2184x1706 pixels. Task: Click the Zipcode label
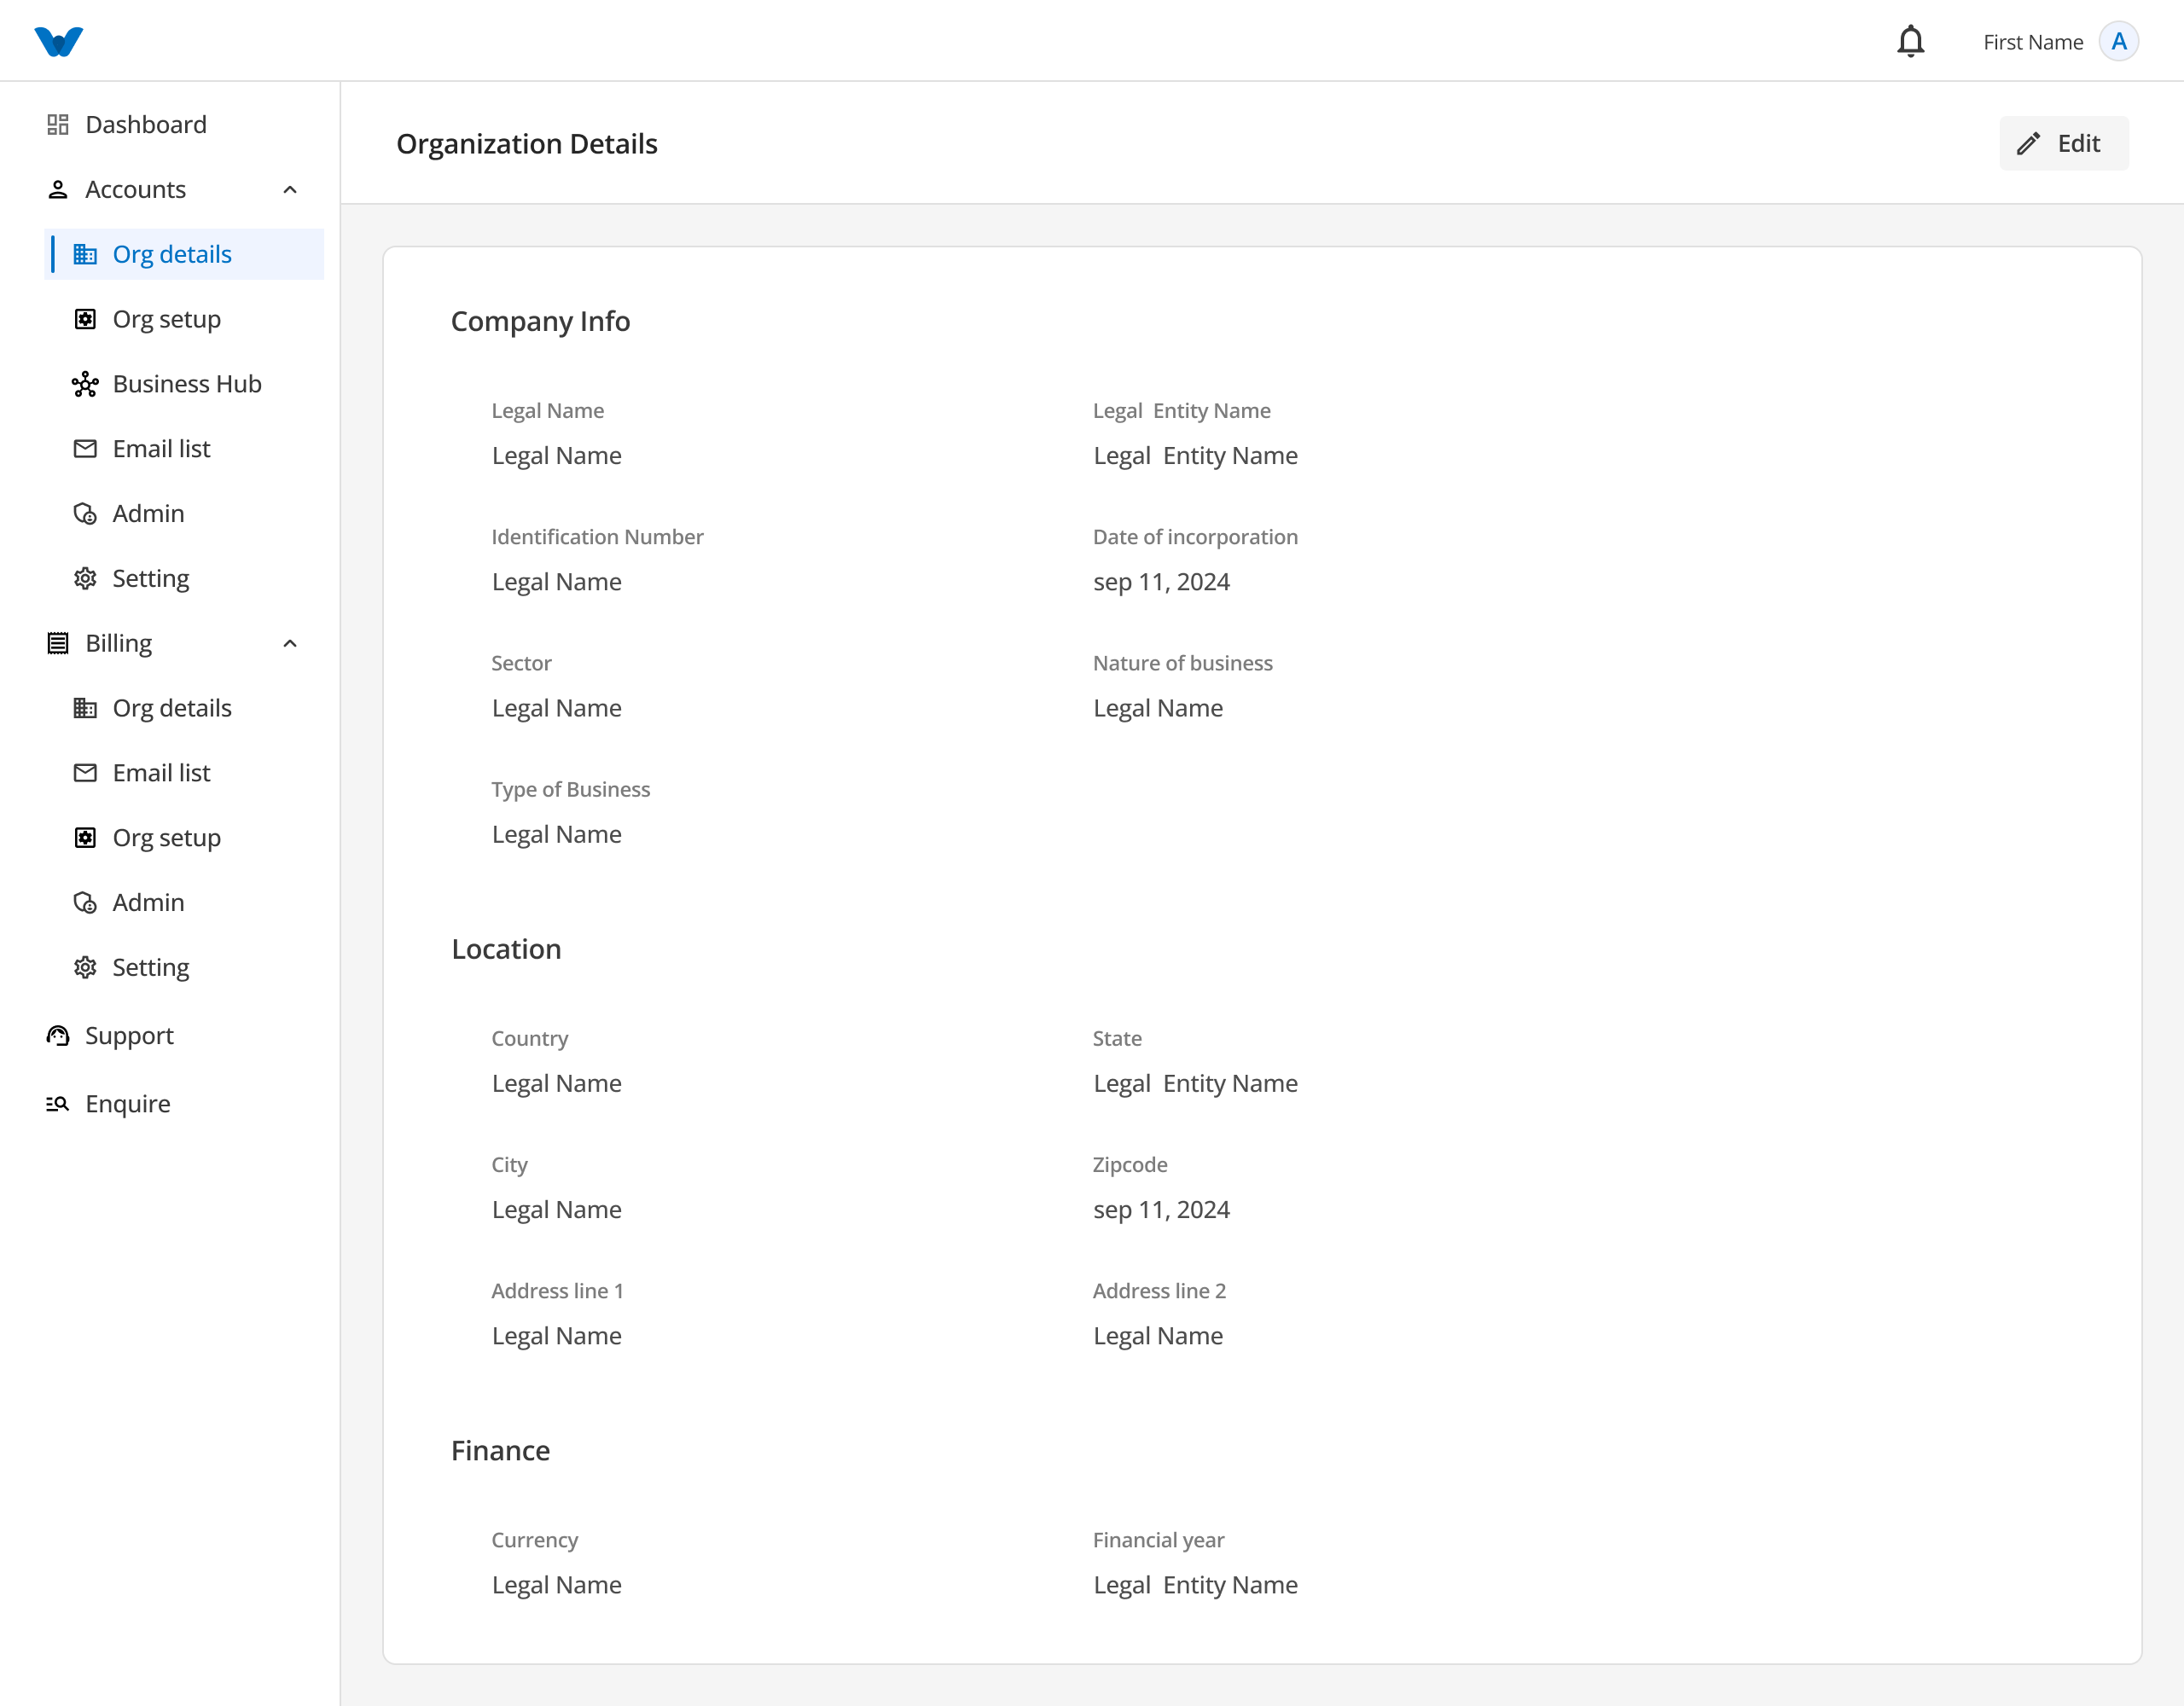1129,1164
